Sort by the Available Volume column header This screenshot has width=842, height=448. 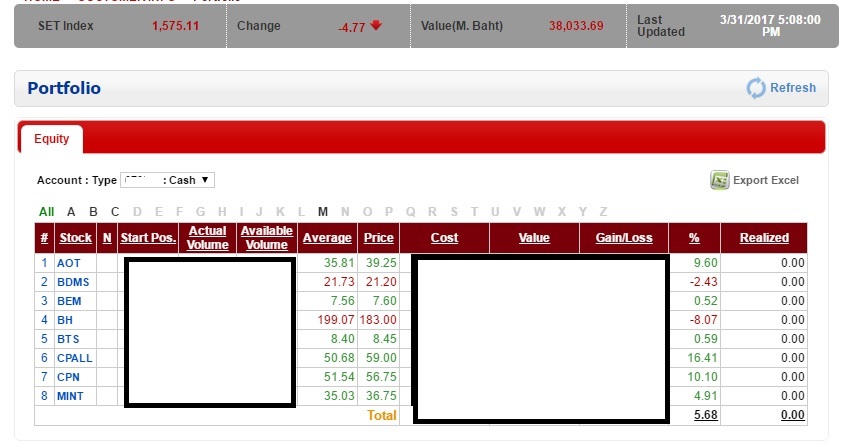pos(267,237)
